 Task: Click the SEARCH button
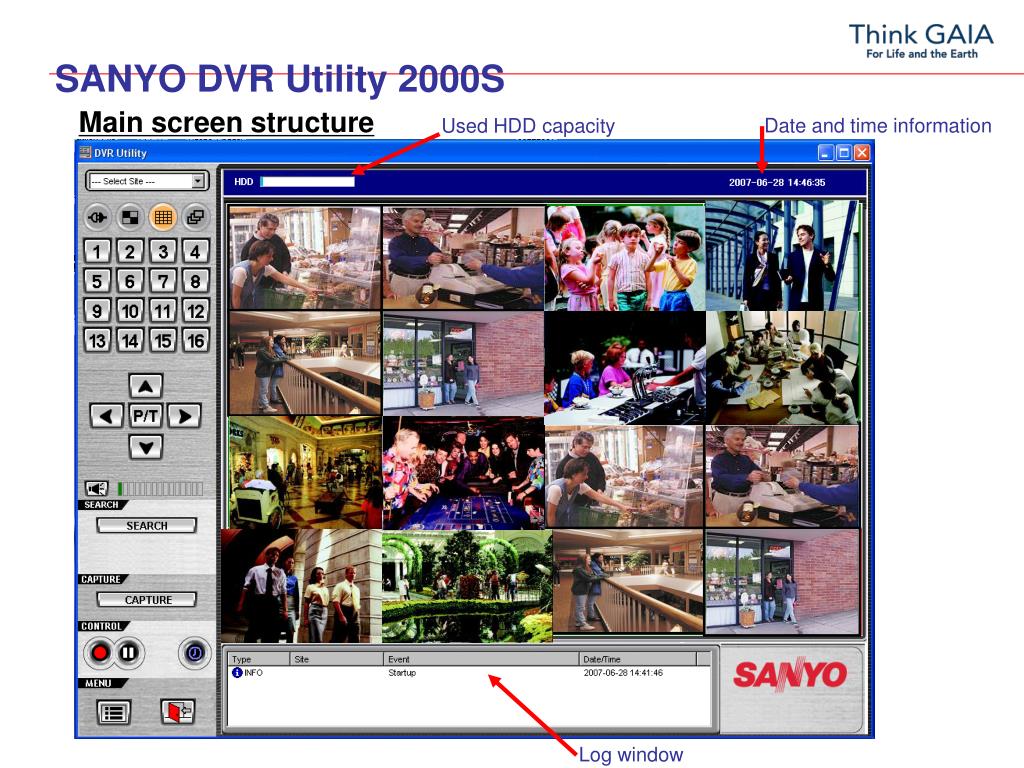pyautogui.click(x=147, y=526)
